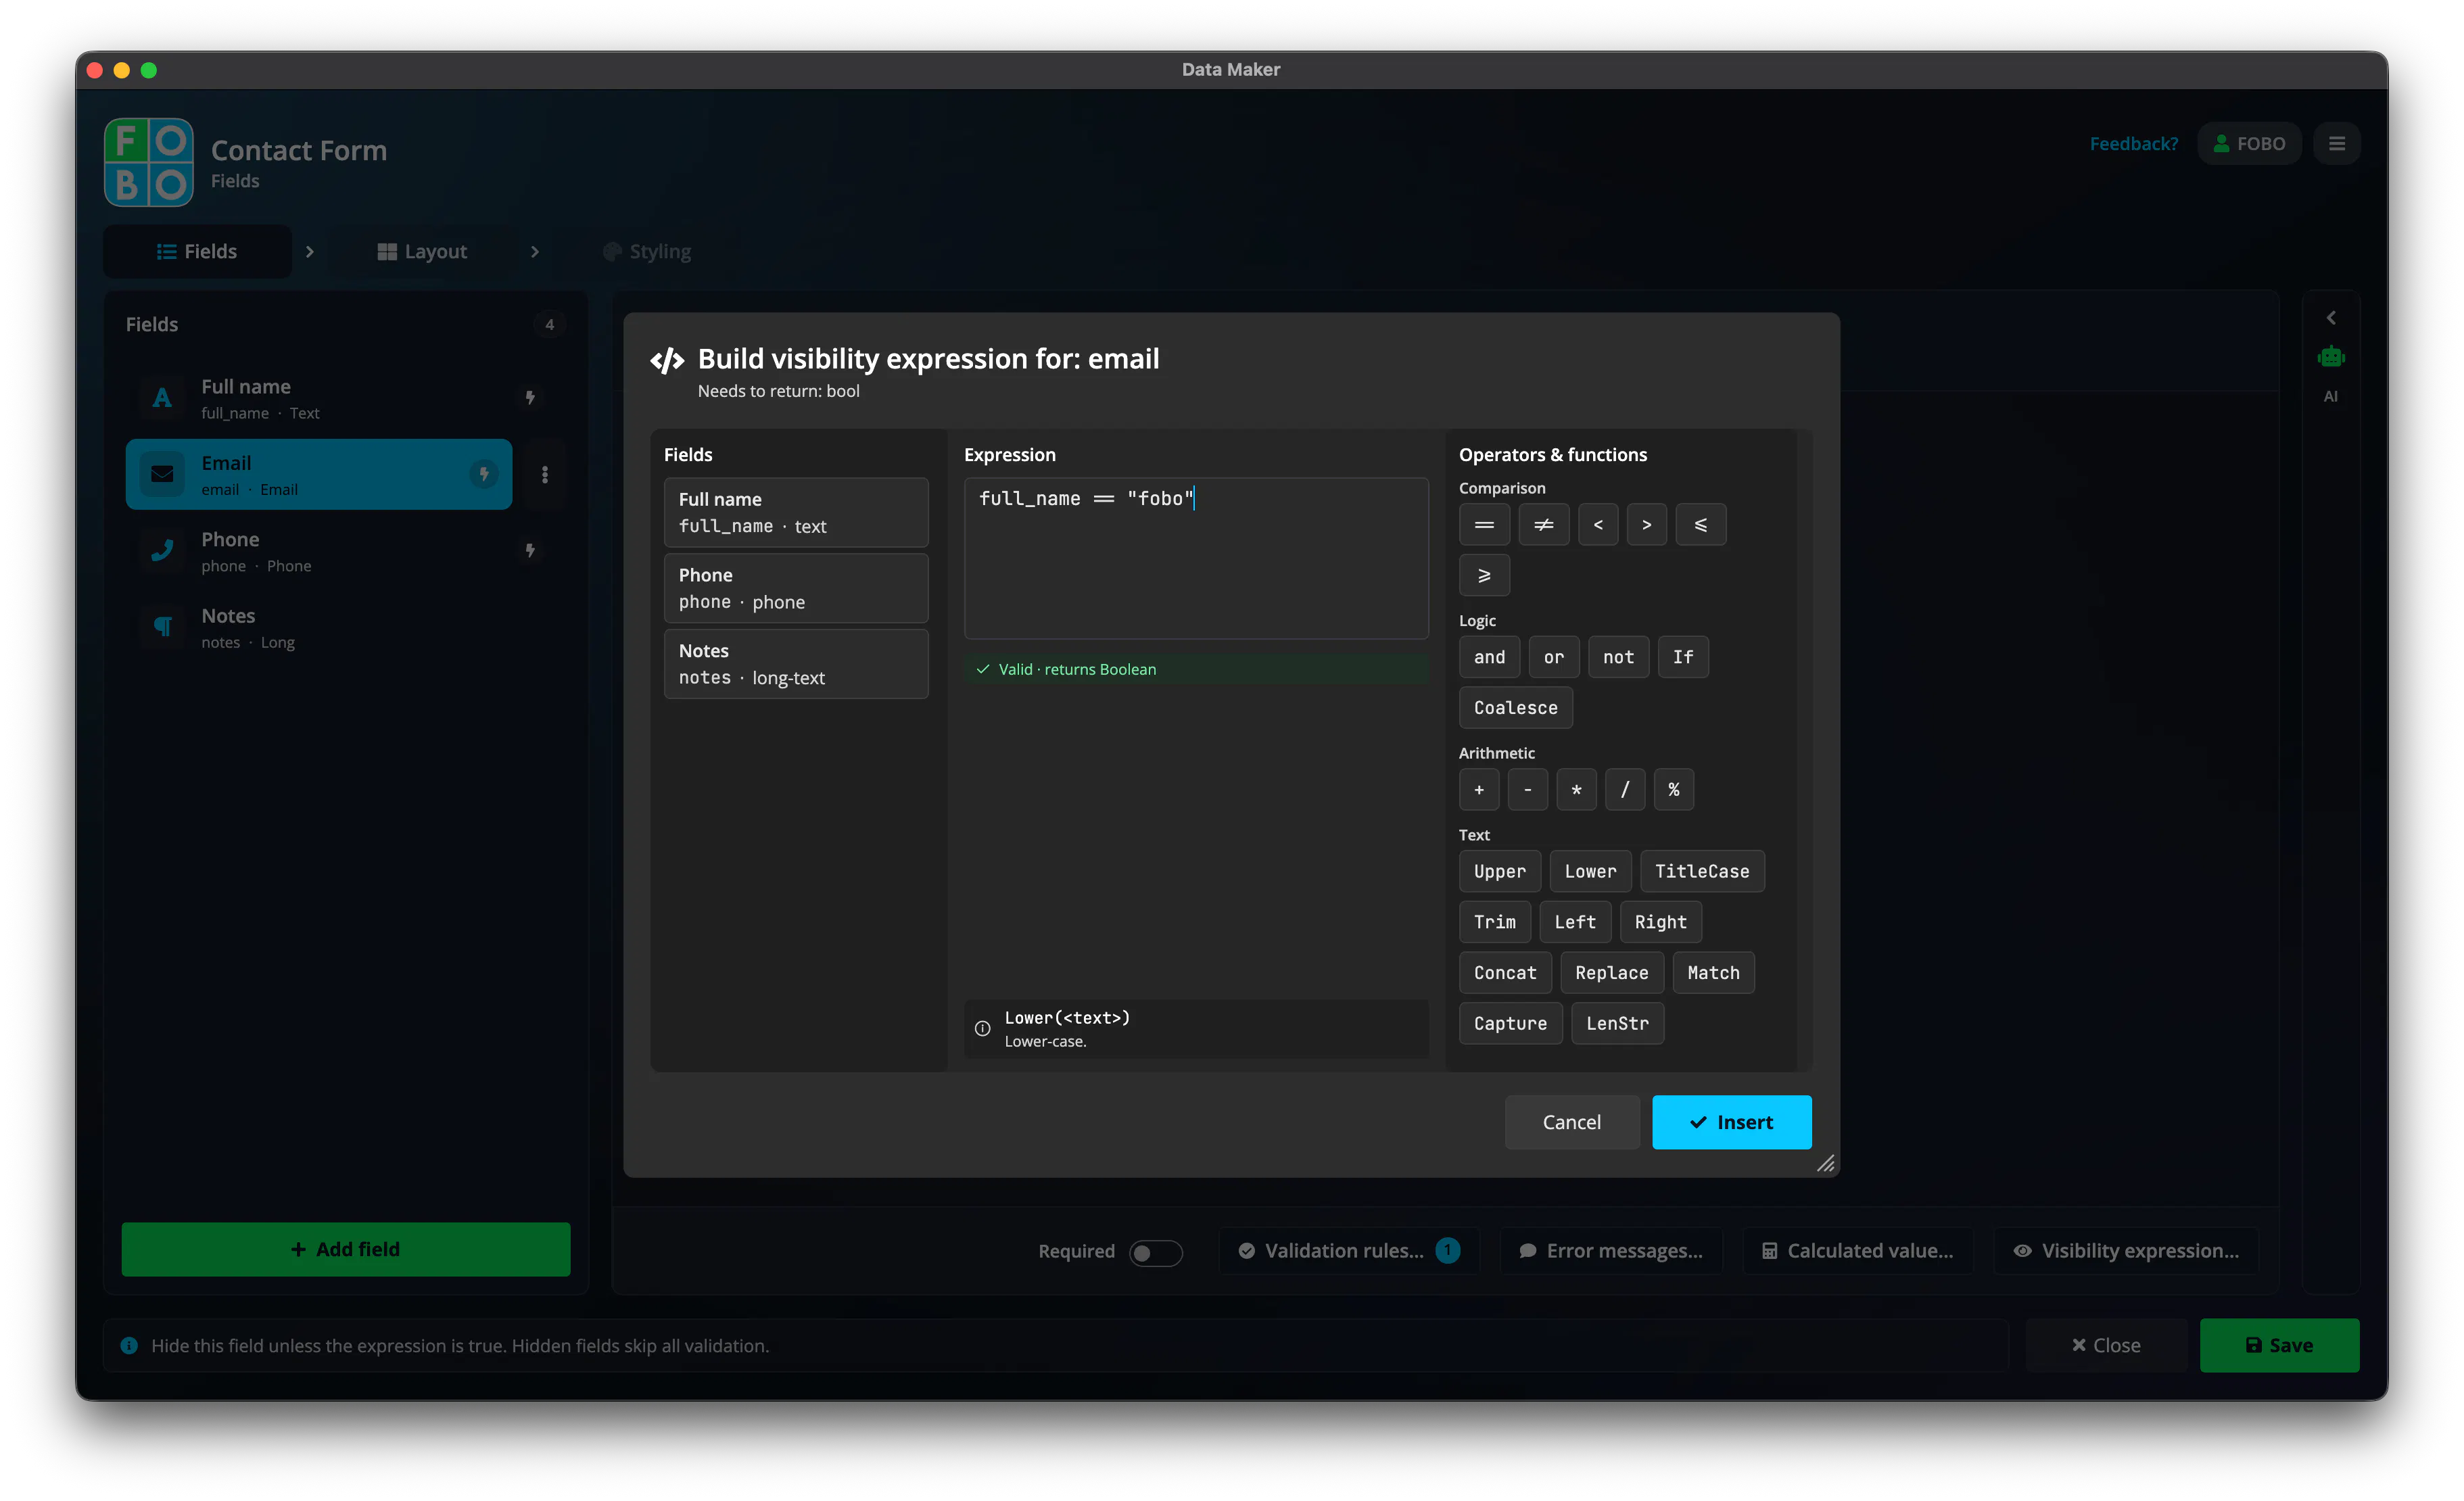Insert the less-than operator
The height and width of the screenshot is (1501, 2464).
(1598, 525)
